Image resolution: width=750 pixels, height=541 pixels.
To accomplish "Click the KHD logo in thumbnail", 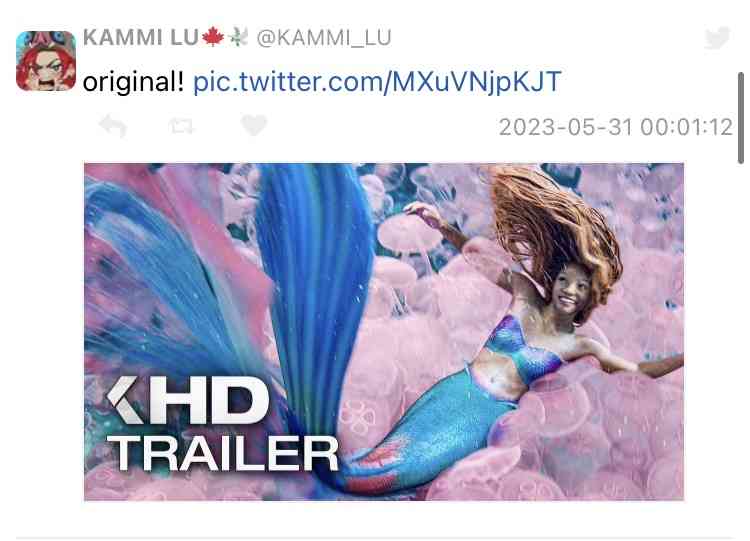I will click(x=188, y=400).
